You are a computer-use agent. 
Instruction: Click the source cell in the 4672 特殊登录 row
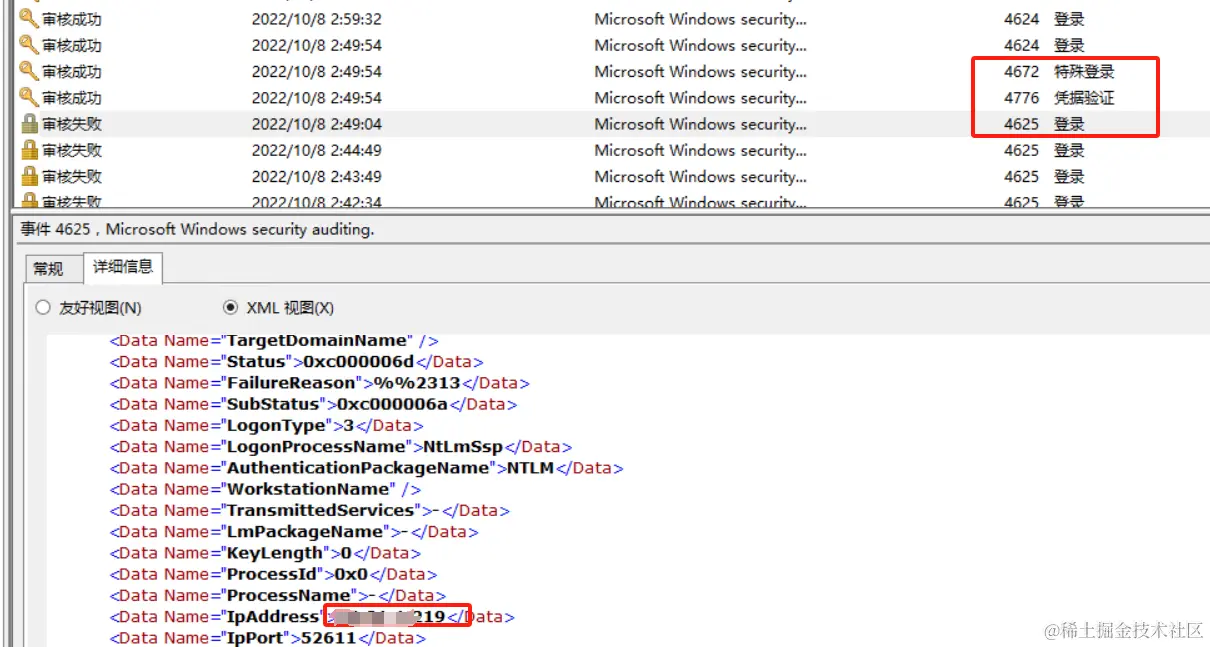(700, 72)
